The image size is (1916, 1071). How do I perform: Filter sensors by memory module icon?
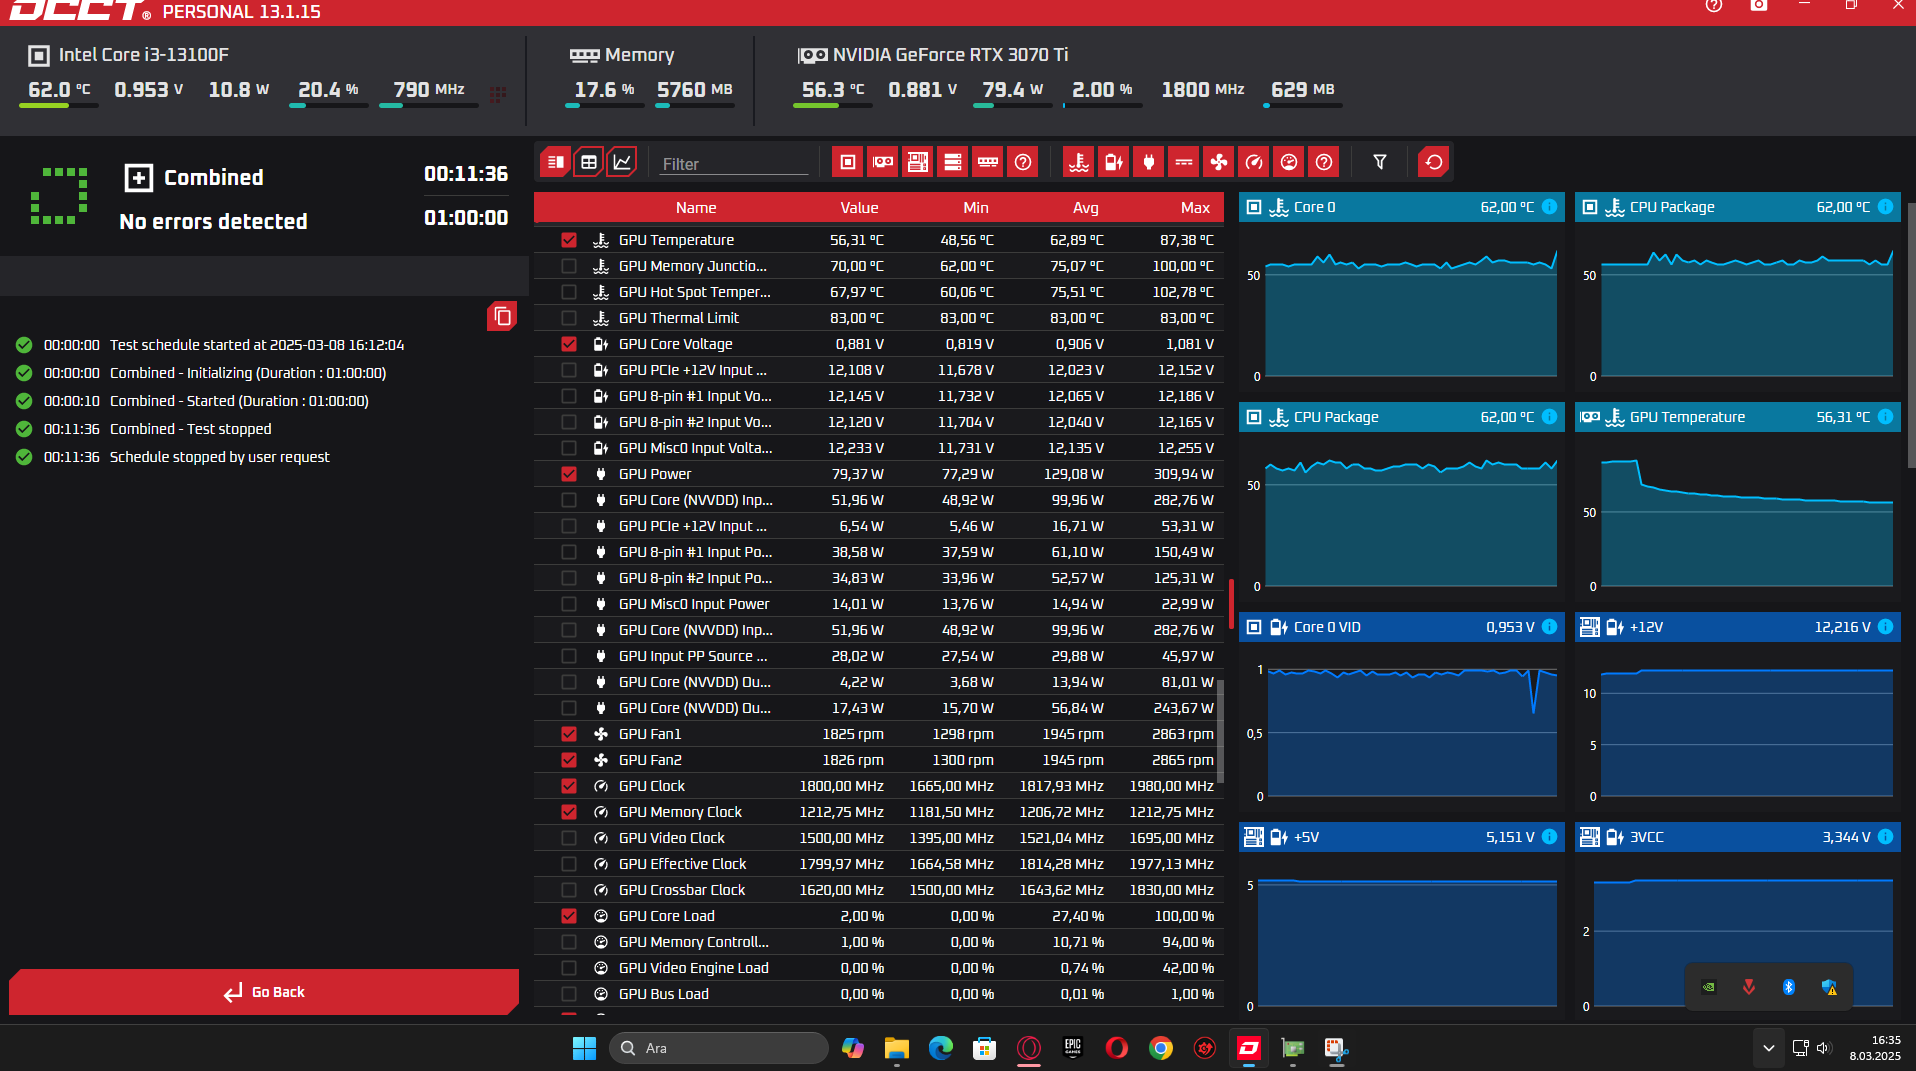pos(988,162)
